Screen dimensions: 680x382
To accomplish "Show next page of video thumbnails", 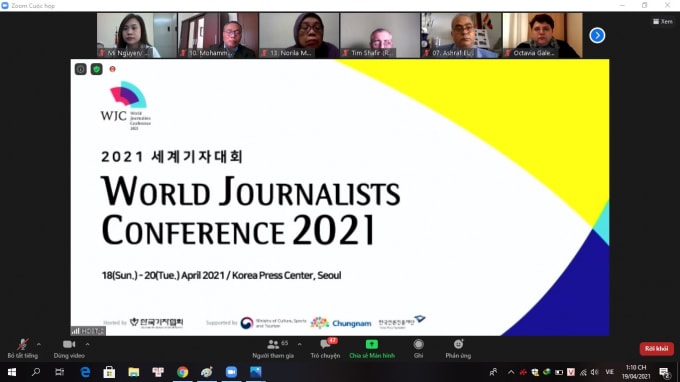I will (597, 36).
